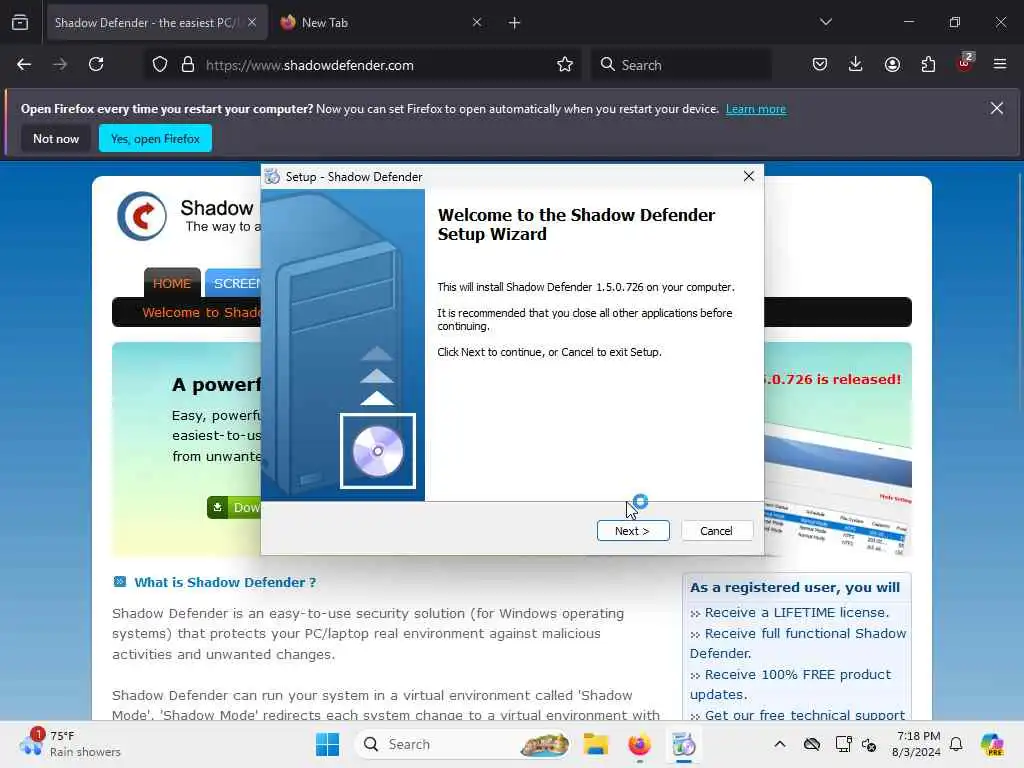This screenshot has width=1024, height=768.
Task: Open the Learn more link
Action: 756,109
